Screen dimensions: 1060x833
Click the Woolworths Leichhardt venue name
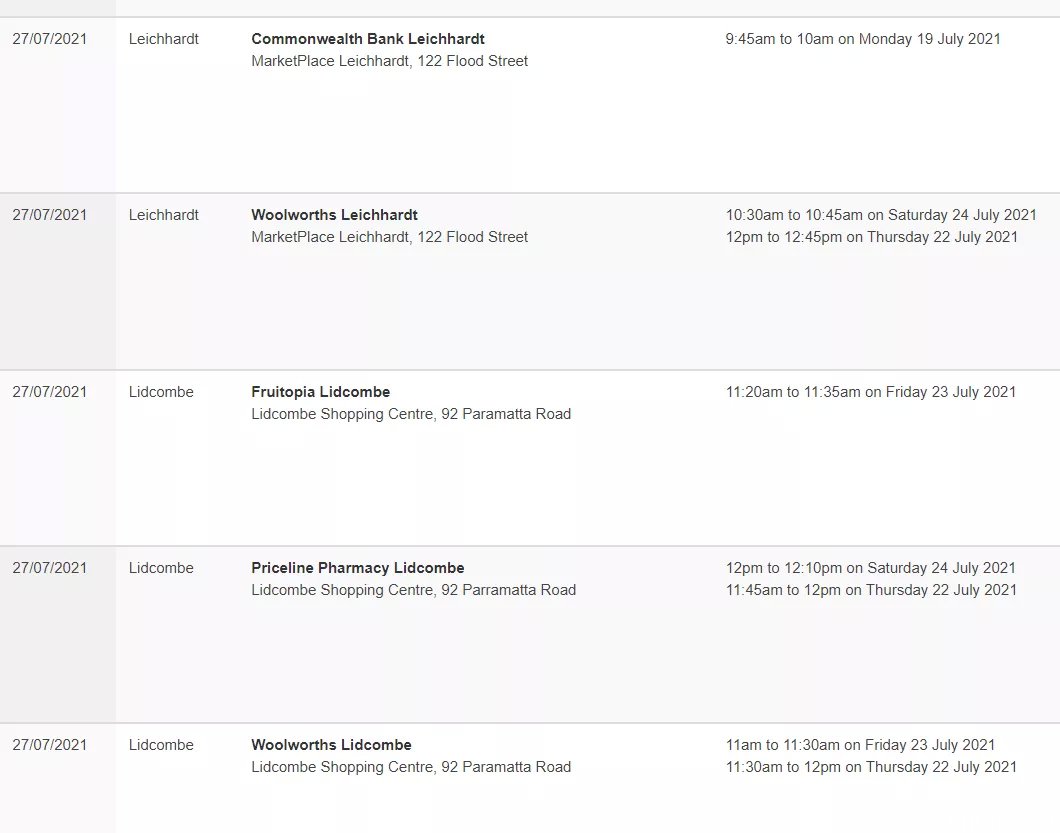335,215
